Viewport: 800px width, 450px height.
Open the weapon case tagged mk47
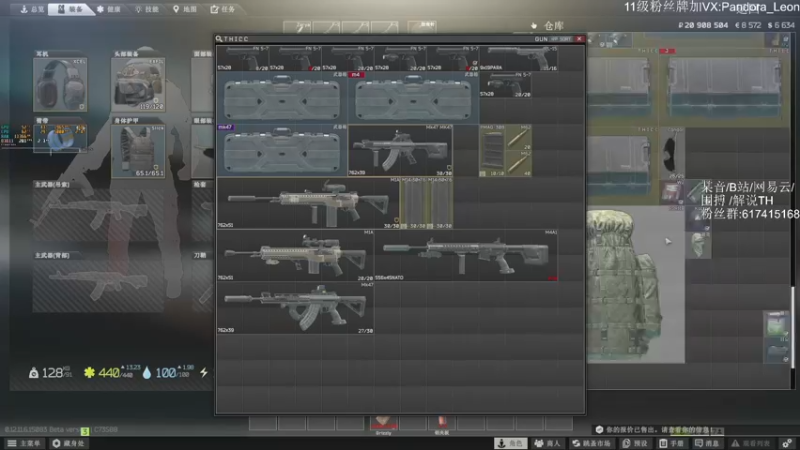click(x=282, y=150)
